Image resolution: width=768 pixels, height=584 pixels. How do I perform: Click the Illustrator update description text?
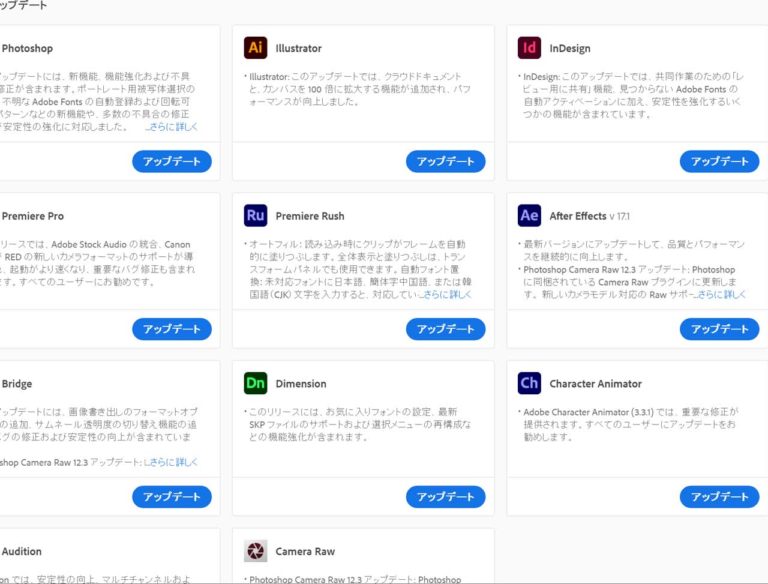[358, 89]
